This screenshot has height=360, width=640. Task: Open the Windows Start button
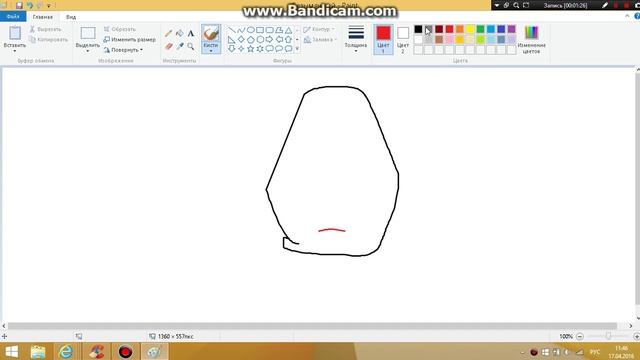[x=12, y=351]
